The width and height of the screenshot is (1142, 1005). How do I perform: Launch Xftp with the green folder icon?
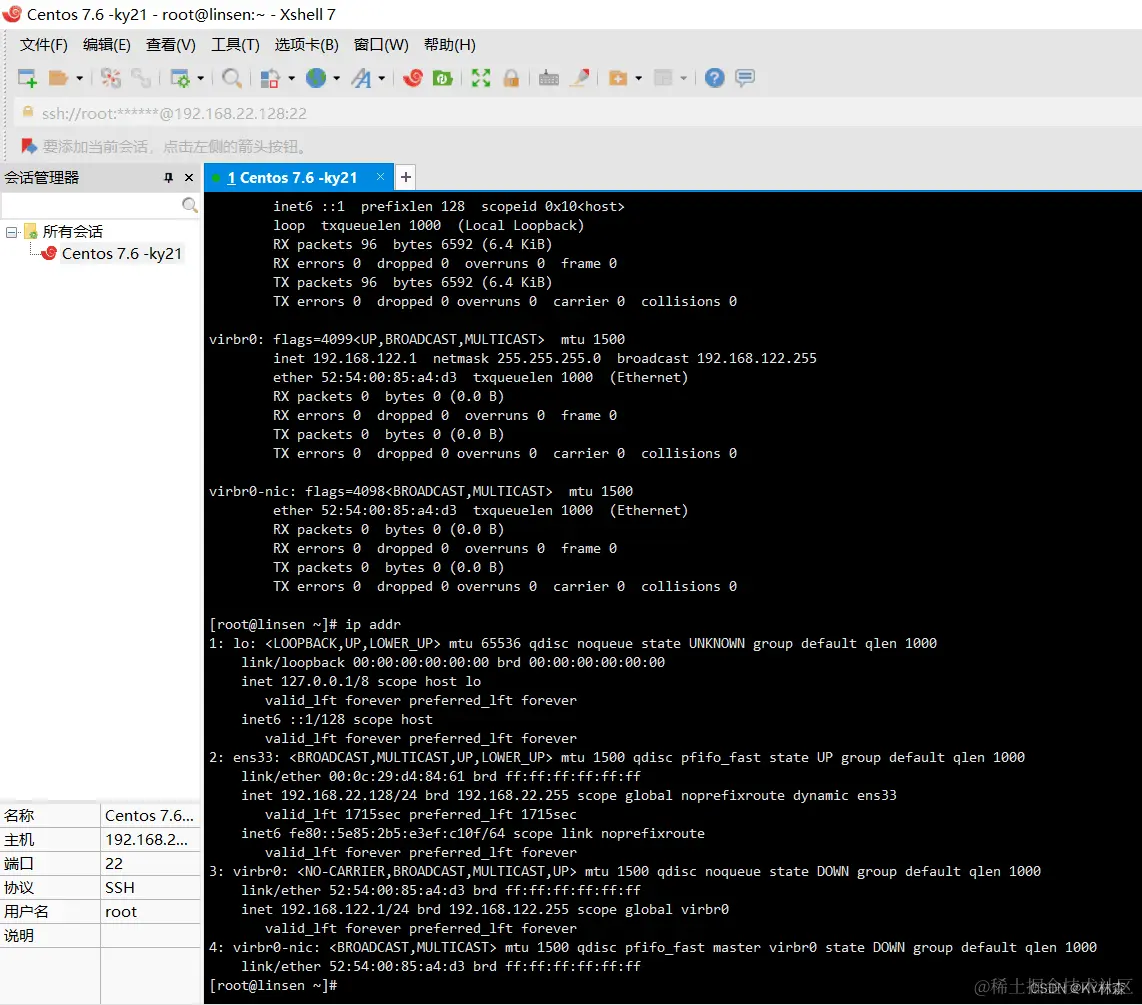[443, 78]
